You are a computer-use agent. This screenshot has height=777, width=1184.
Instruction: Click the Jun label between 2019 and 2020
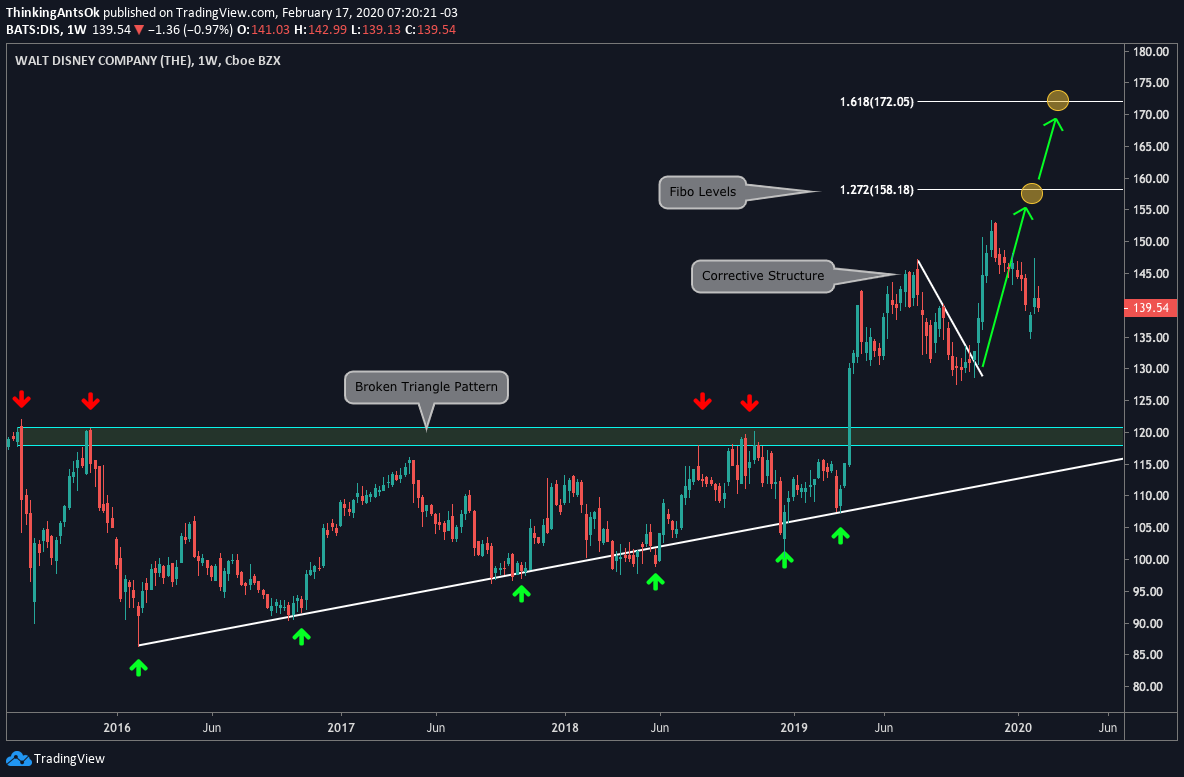[x=883, y=728]
